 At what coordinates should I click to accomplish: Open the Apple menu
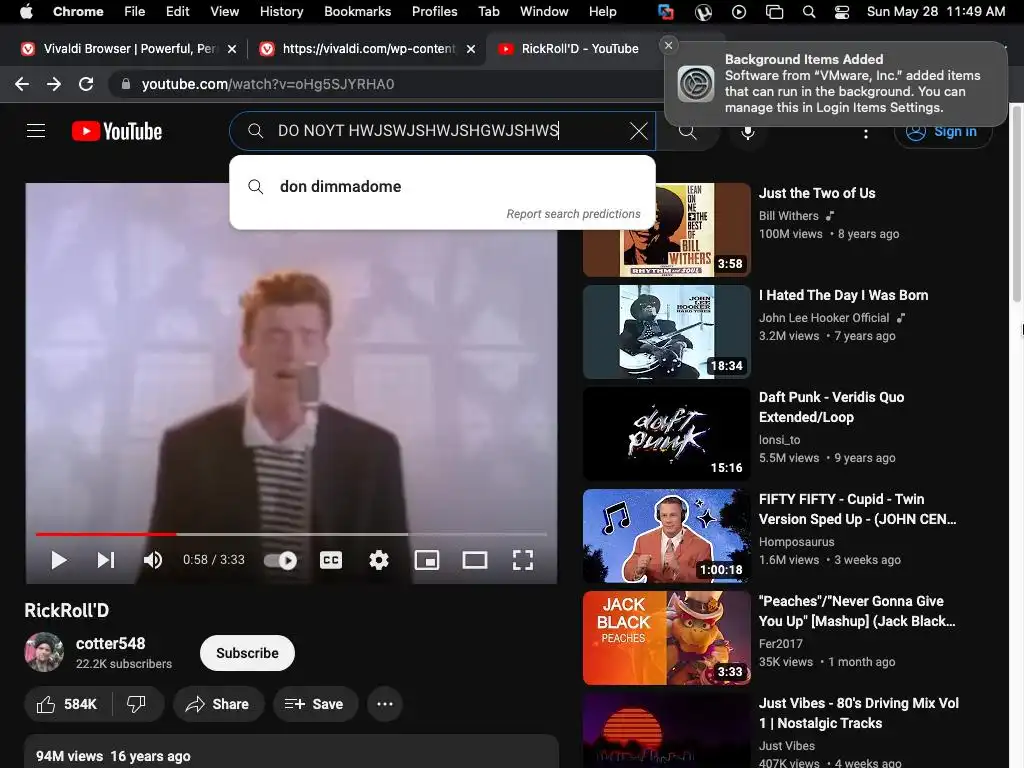click(x=26, y=12)
